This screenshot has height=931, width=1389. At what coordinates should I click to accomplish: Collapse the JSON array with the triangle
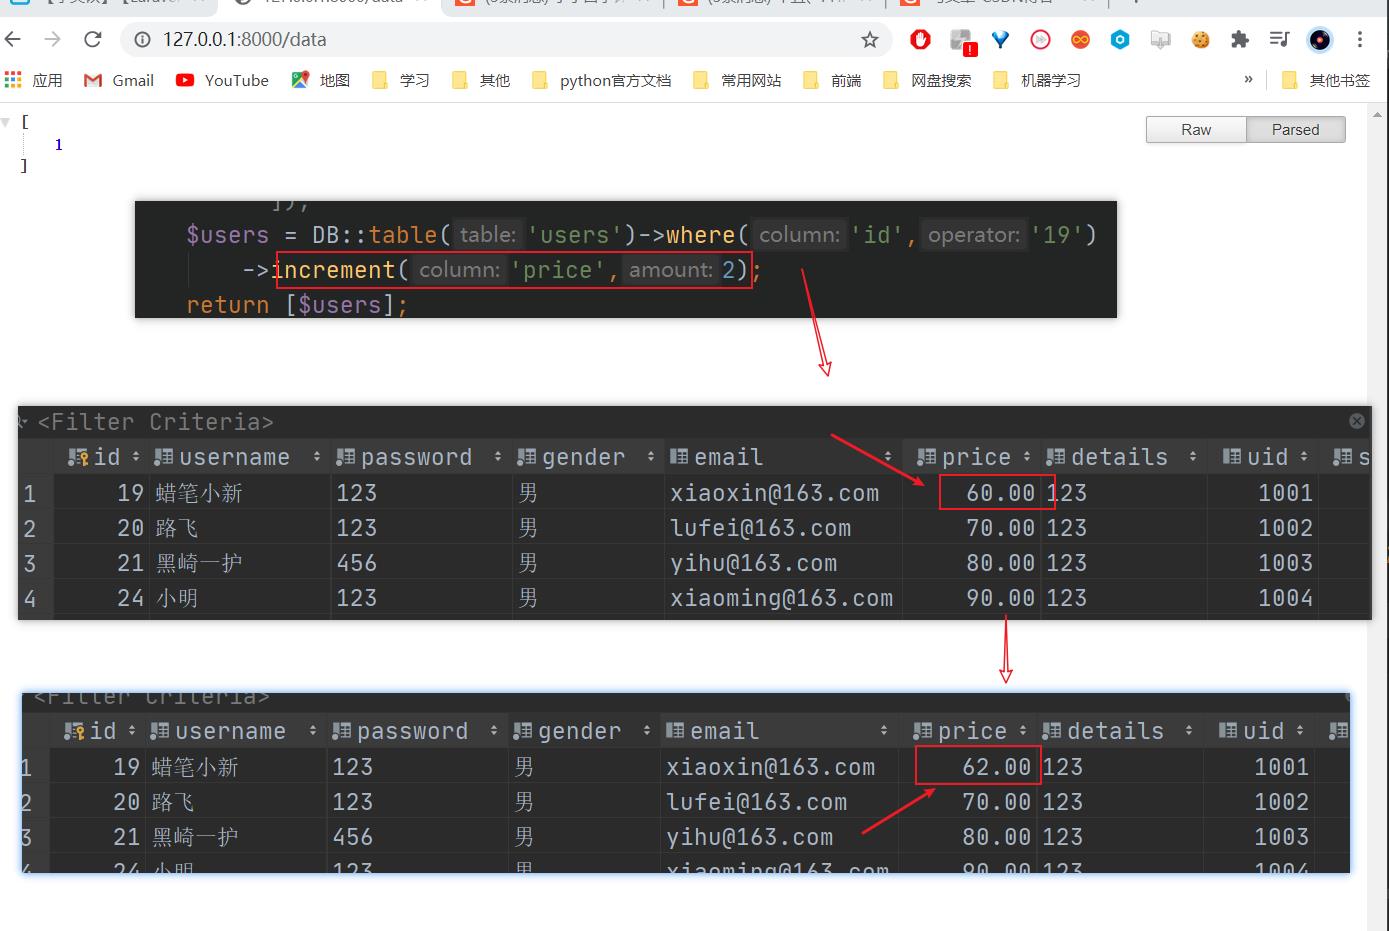point(6,122)
